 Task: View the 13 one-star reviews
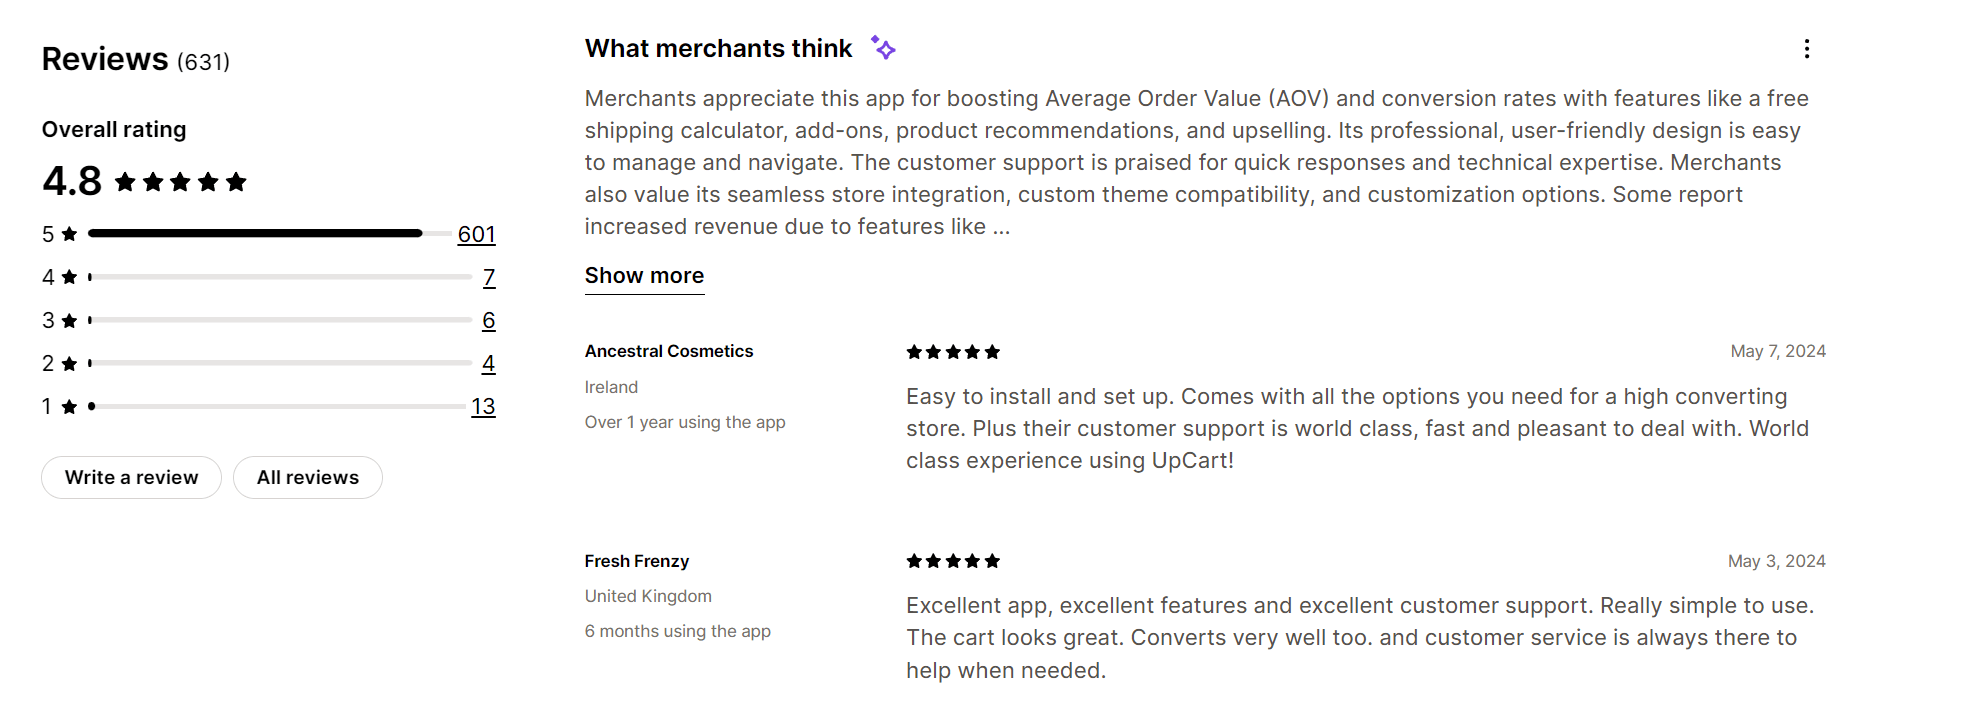coord(484,406)
